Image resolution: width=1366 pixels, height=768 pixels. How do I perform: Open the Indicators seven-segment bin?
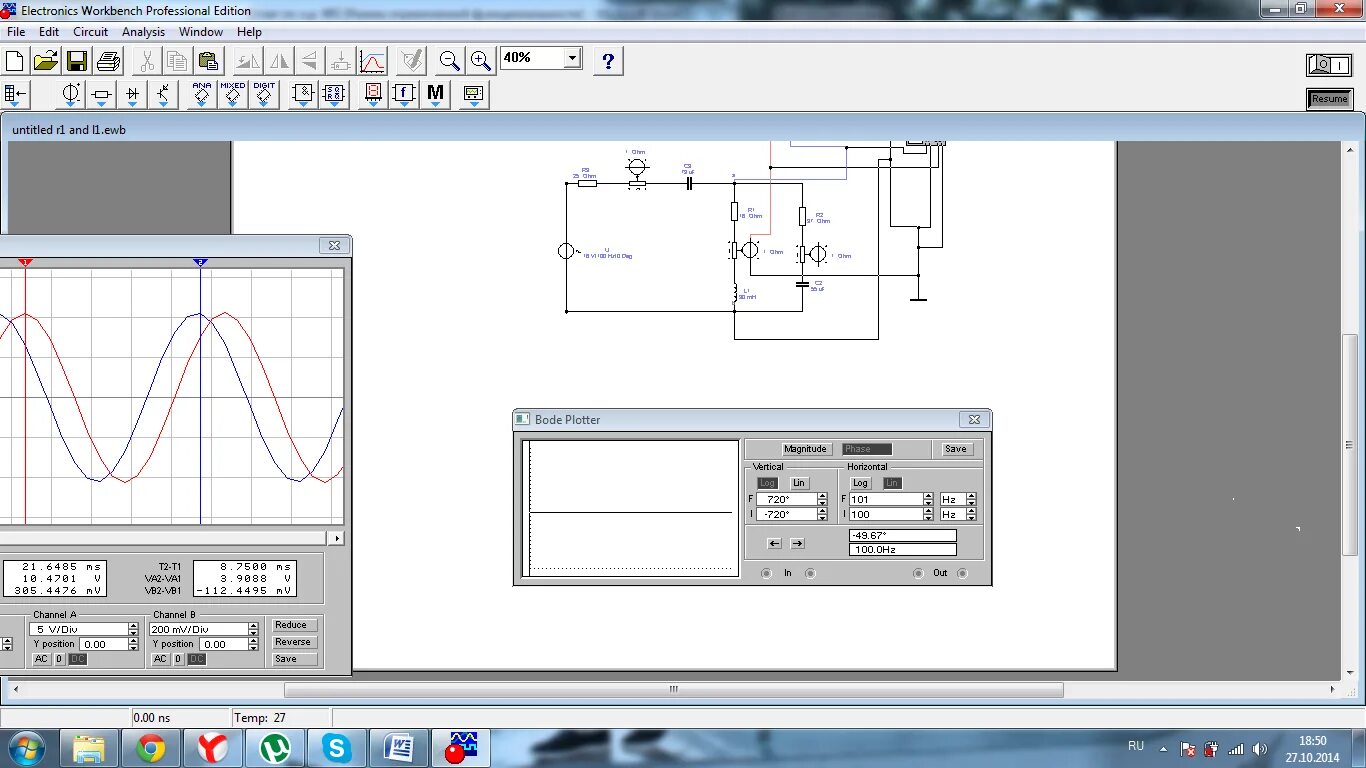(x=373, y=95)
